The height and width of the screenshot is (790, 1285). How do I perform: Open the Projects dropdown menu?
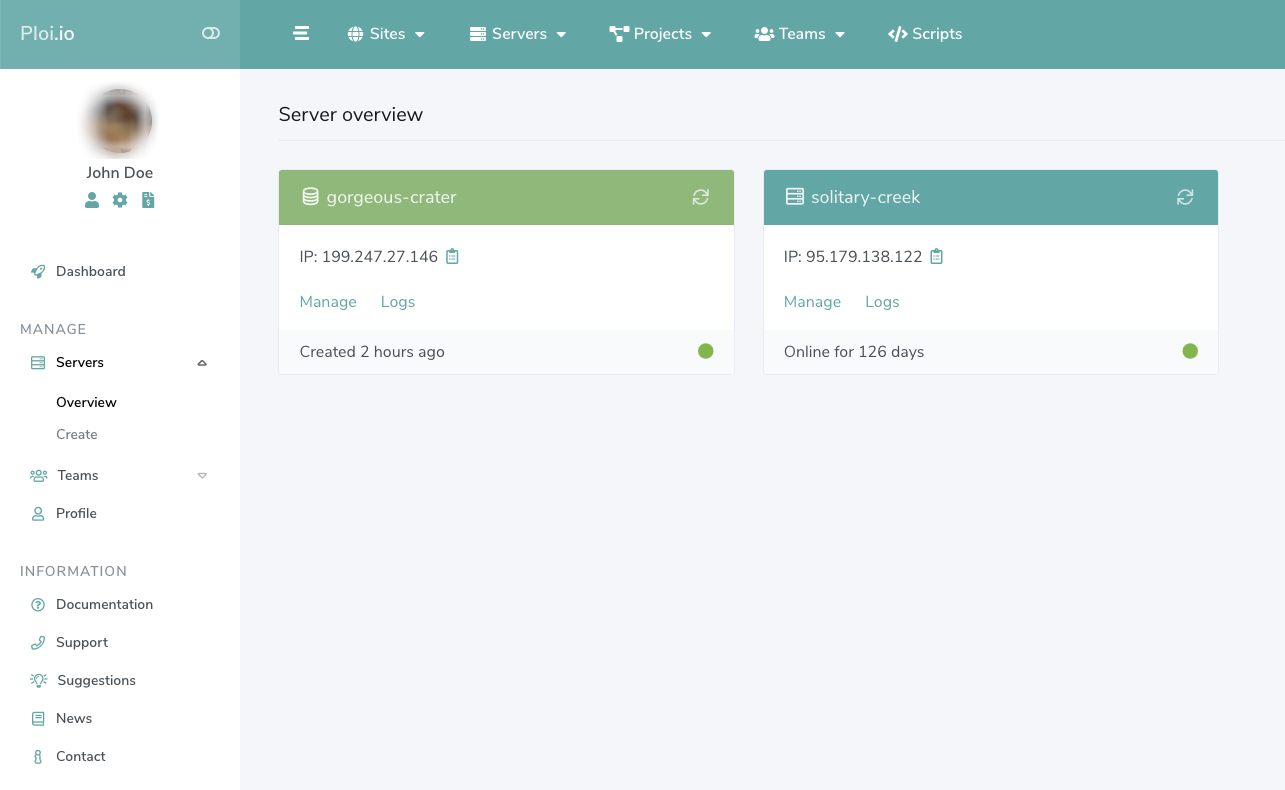(660, 34)
